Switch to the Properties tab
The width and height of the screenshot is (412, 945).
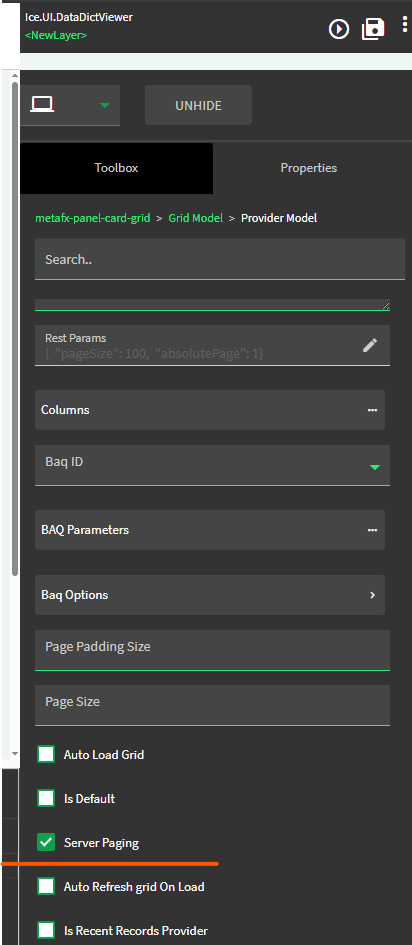[x=308, y=168]
